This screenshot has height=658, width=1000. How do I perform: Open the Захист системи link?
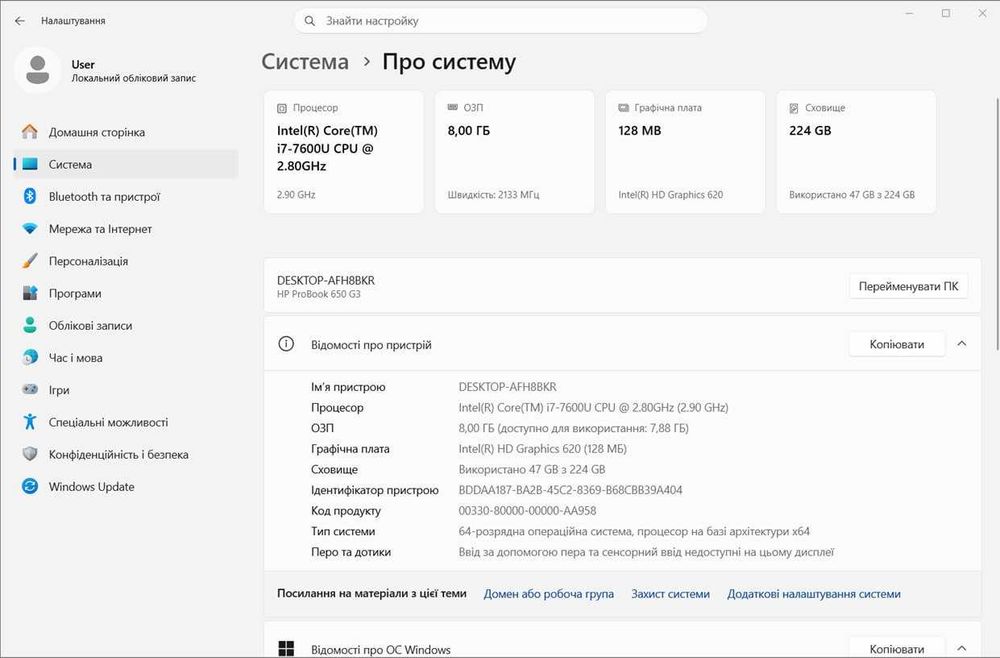point(670,594)
